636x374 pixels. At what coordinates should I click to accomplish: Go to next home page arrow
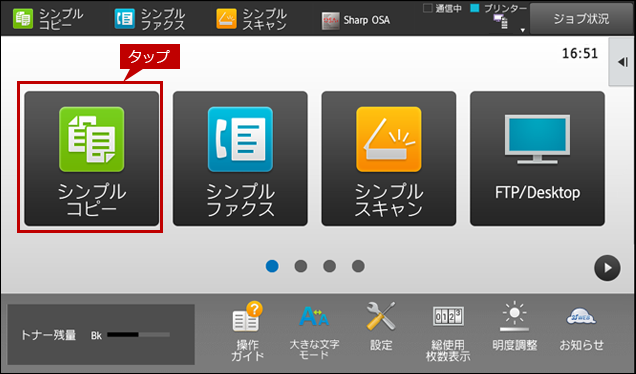pyautogui.click(x=607, y=268)
